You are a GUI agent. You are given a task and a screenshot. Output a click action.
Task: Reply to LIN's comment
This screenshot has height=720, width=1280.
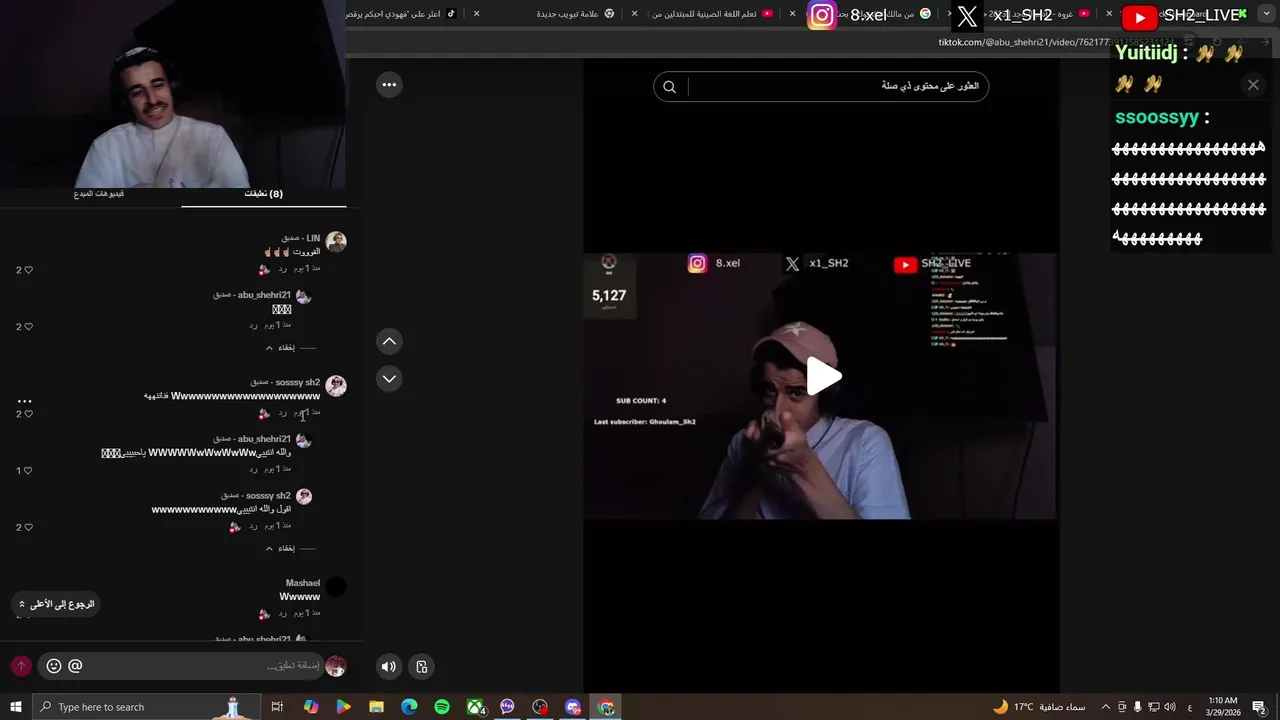283,269
